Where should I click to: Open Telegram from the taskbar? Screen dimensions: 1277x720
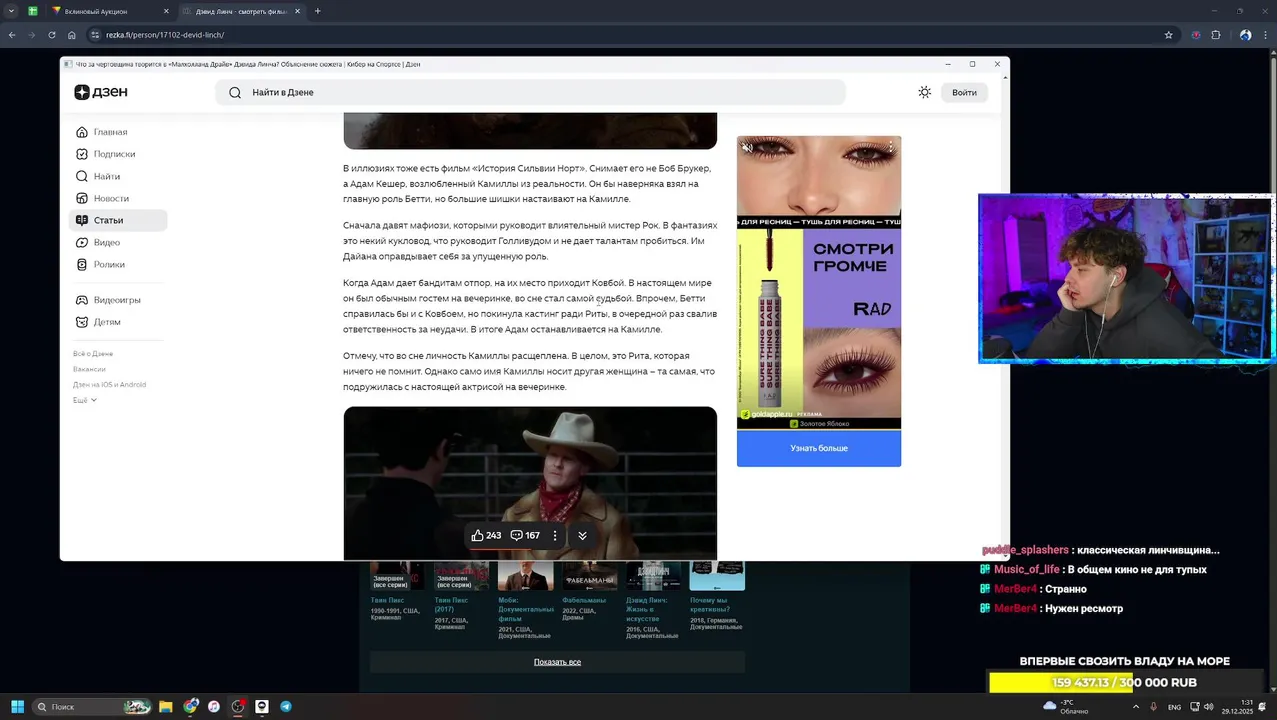pyautogui.click(x=286, y=706)
